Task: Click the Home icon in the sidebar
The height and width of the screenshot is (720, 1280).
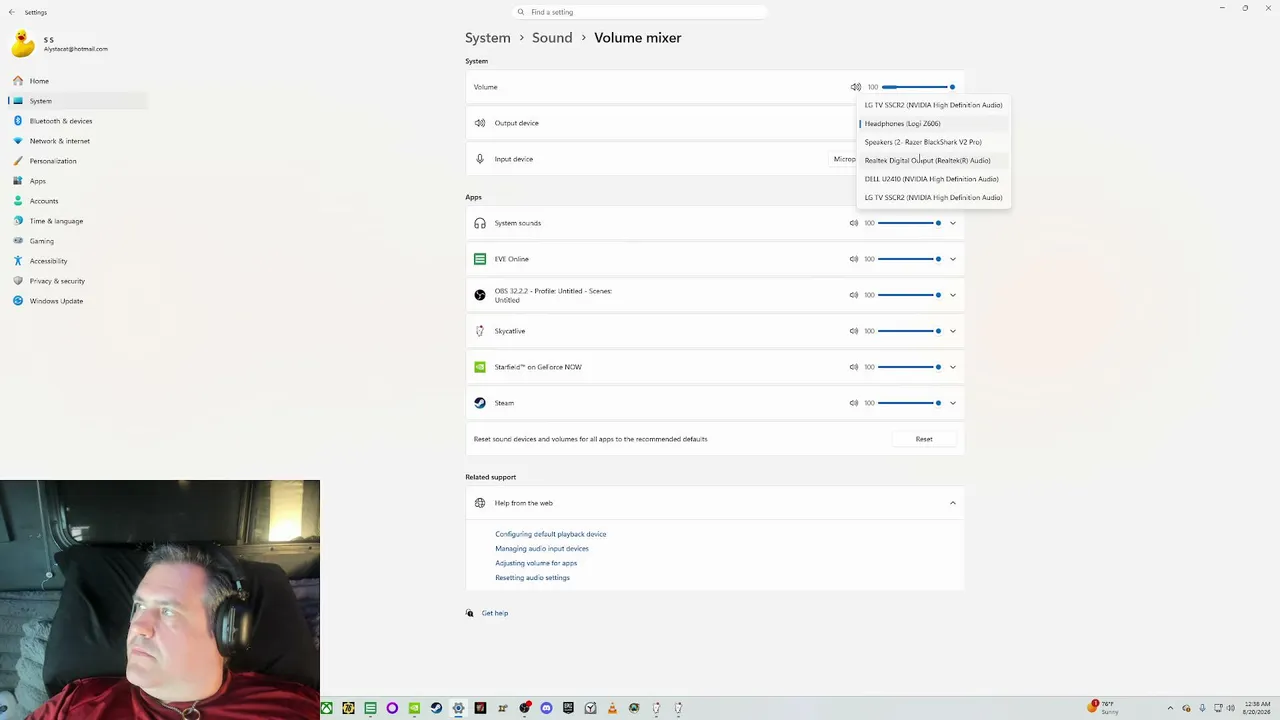Action: tap(18, 81)
